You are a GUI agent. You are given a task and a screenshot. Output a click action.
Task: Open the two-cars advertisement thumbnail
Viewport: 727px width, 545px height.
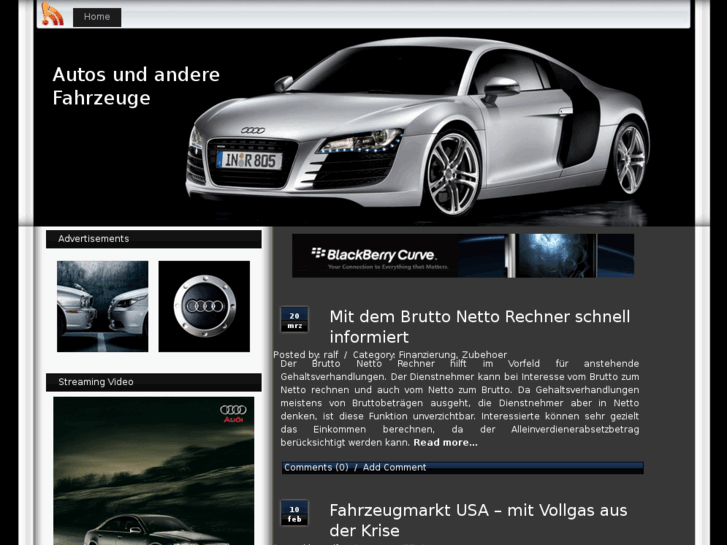102,306
